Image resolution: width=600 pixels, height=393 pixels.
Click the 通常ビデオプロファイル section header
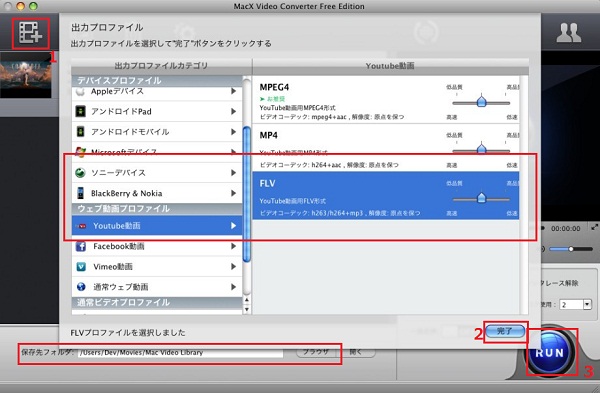pyautogui.click(x=157, y=302)
